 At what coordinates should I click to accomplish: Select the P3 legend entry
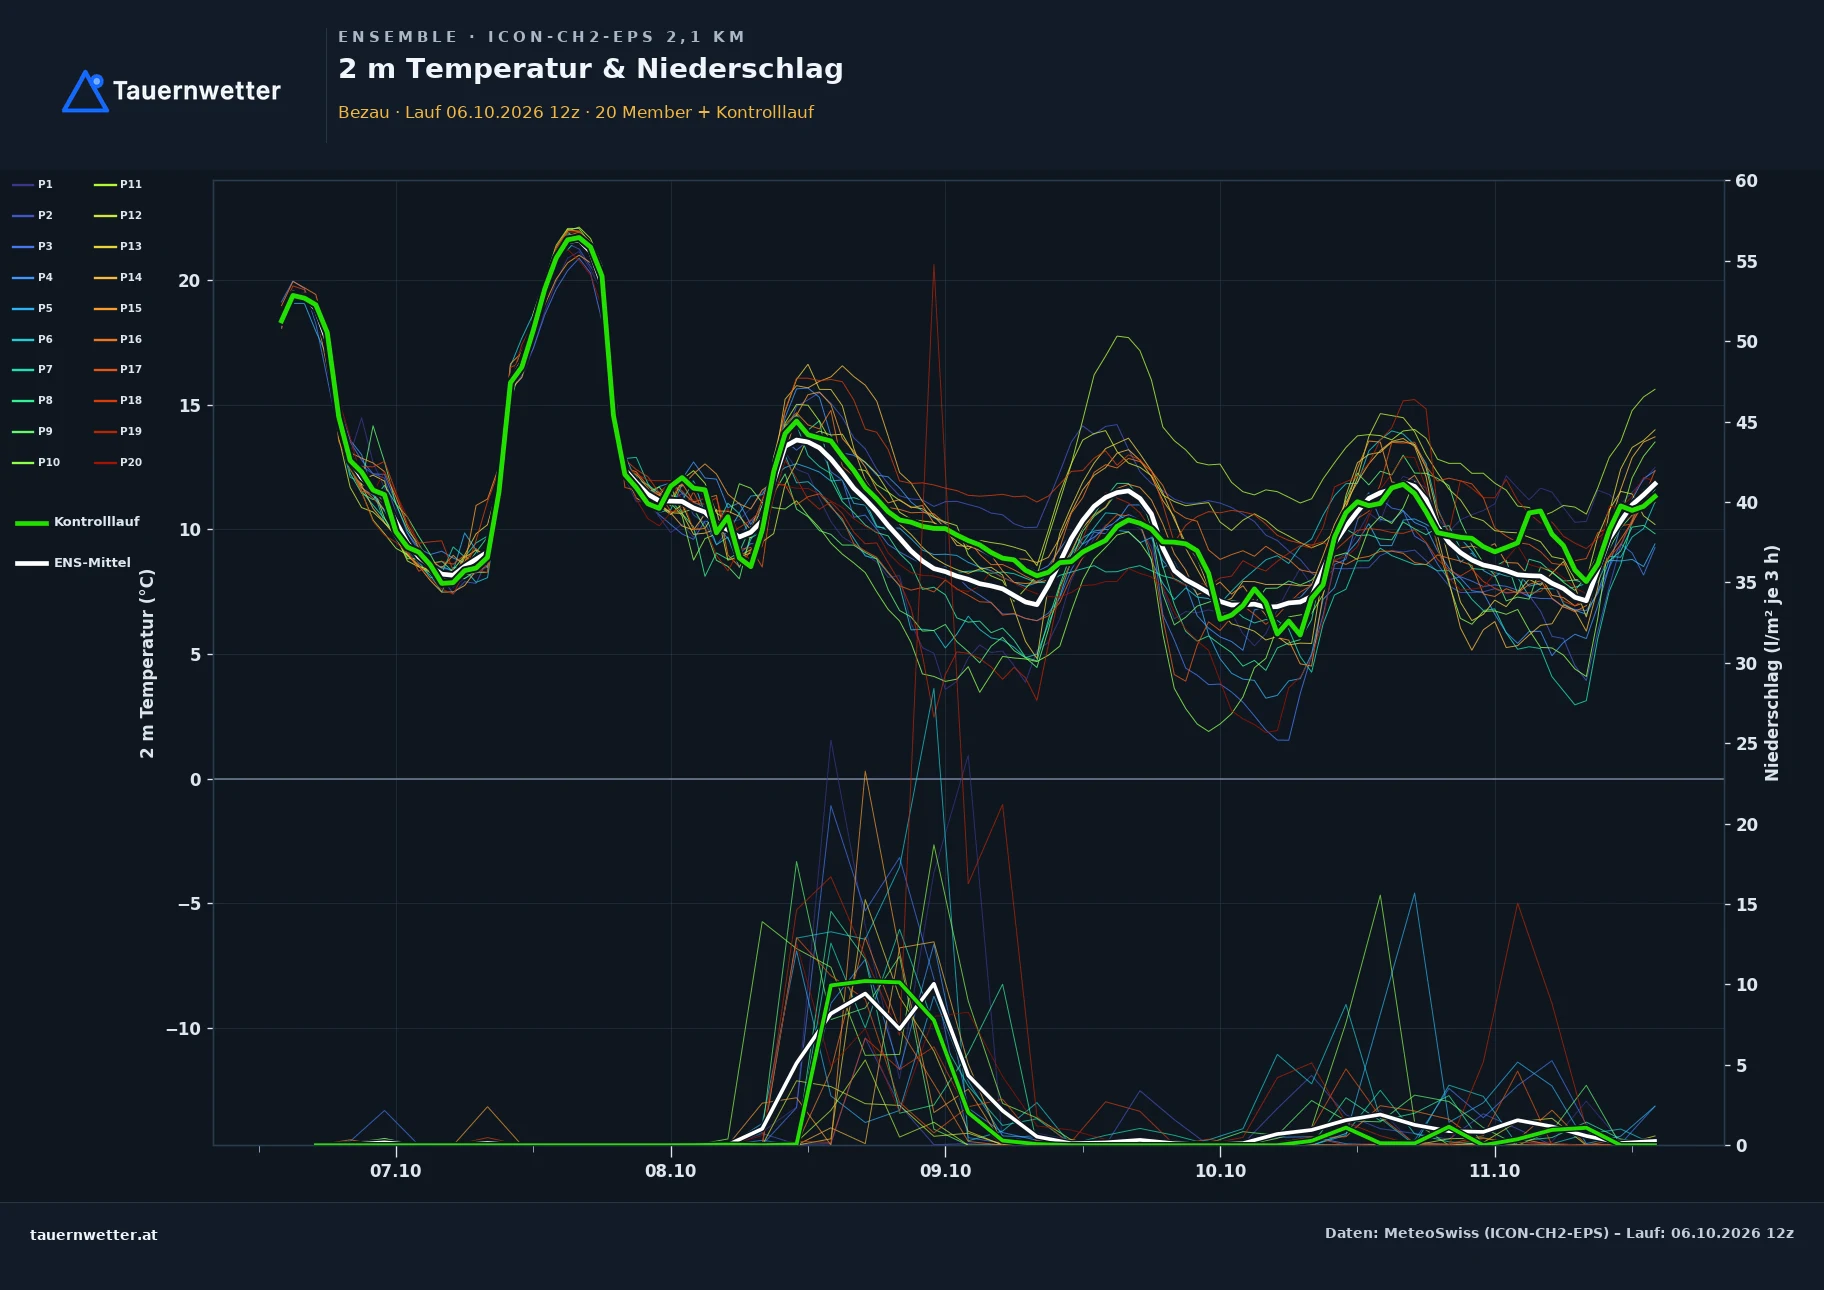(33, 246)
